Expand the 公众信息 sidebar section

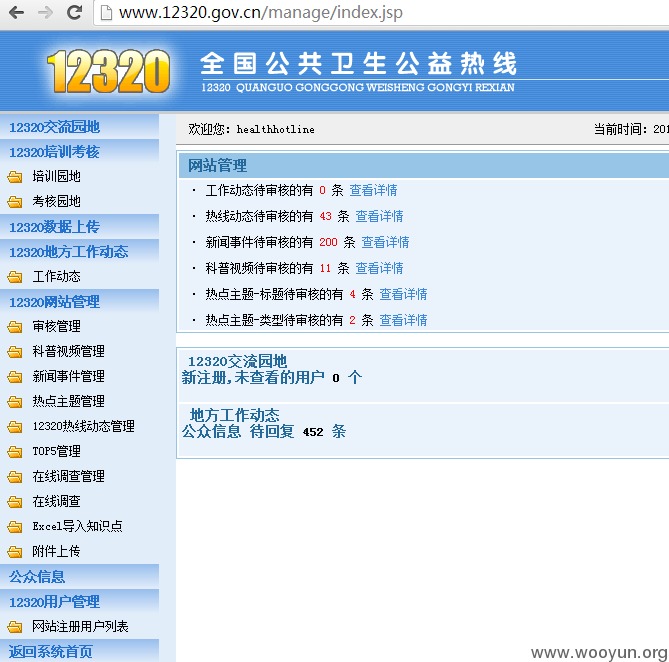click(79, 577)
